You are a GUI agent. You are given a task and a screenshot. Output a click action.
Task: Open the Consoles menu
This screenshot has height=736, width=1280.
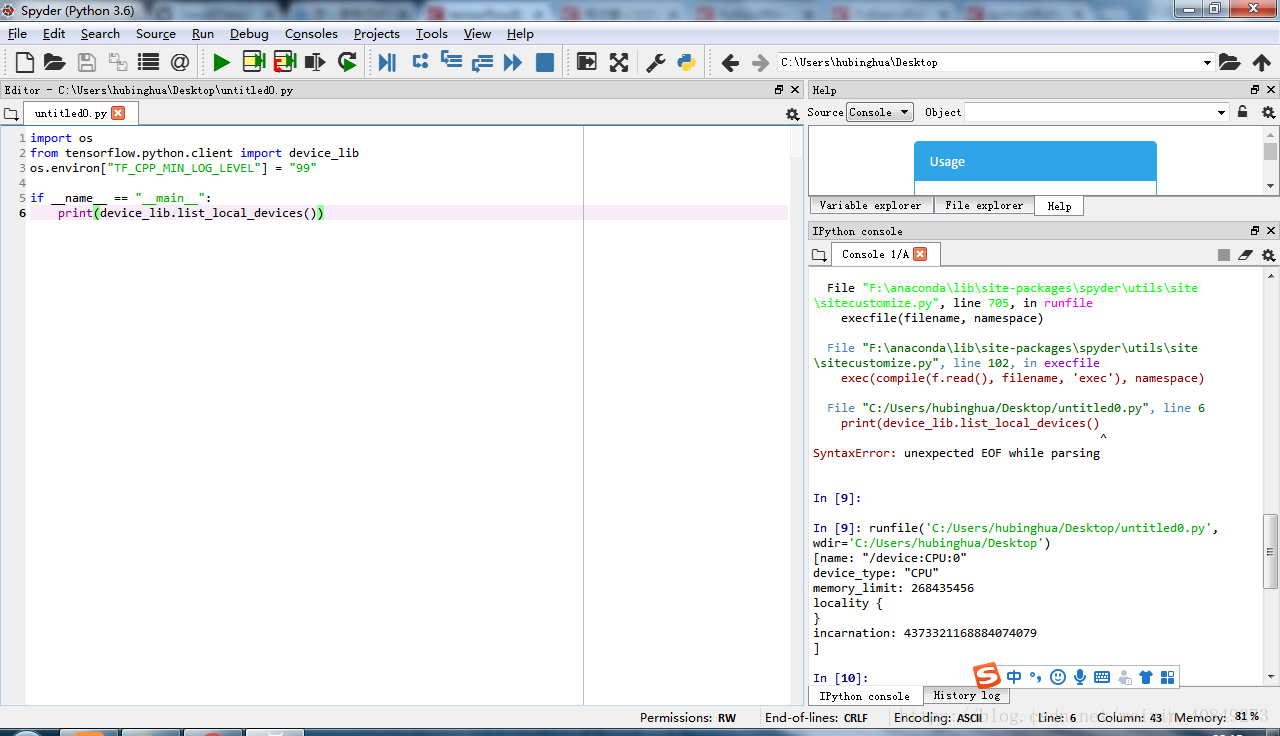(311, 34)
